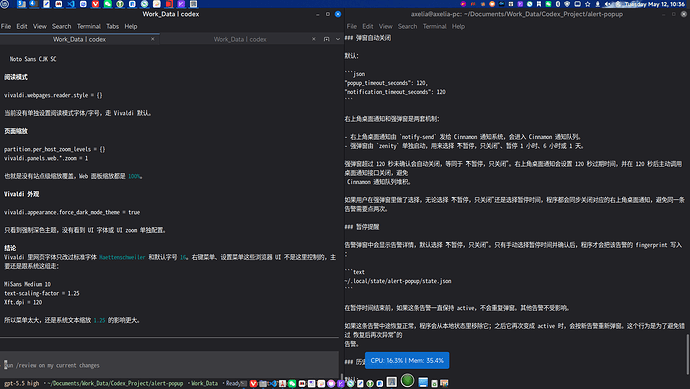Open Terminal menu in left terminal
Image resolution: width=690 pixels, height=389 pixels.
click(x=89, y=26)
